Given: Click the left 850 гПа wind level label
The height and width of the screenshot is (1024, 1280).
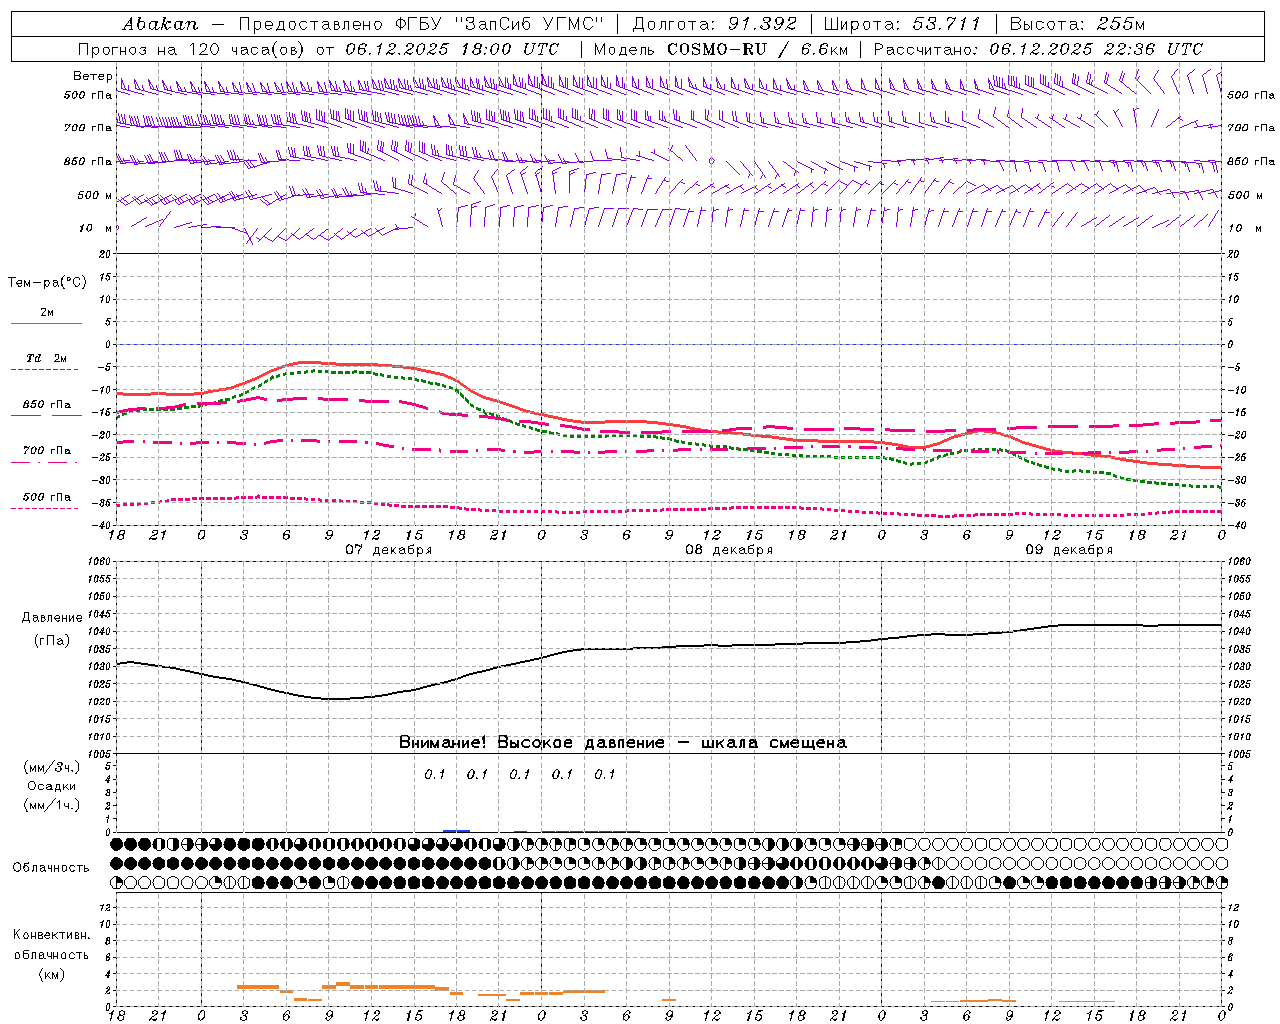Looking at the screenshot, I should click(88, 161).
